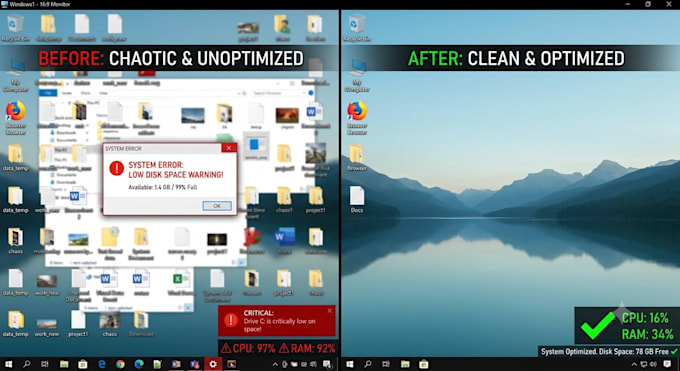Open the Browser folder on After desktop

point(357,158)
